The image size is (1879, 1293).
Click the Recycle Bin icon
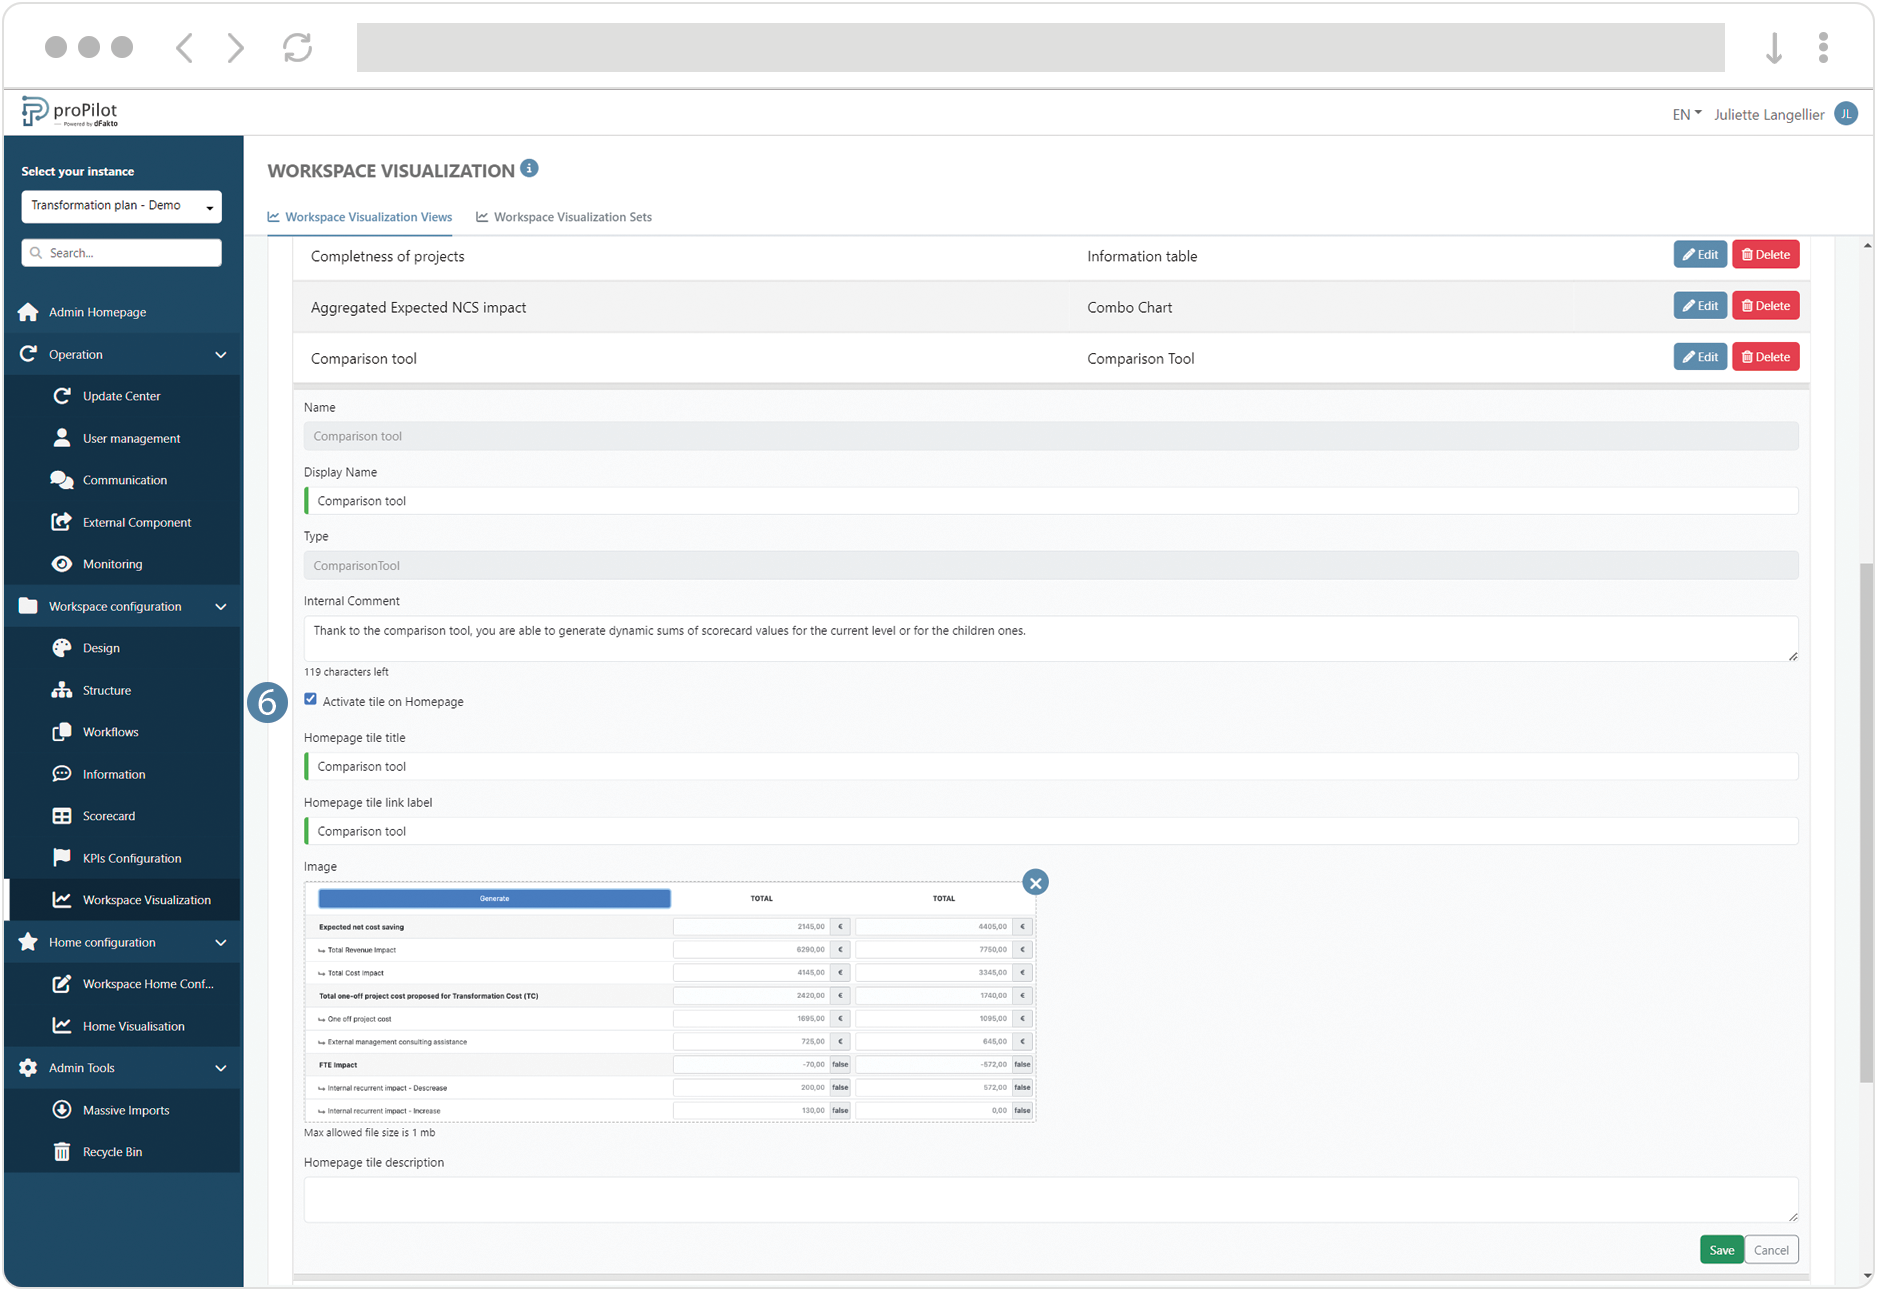pos(62,1151)
